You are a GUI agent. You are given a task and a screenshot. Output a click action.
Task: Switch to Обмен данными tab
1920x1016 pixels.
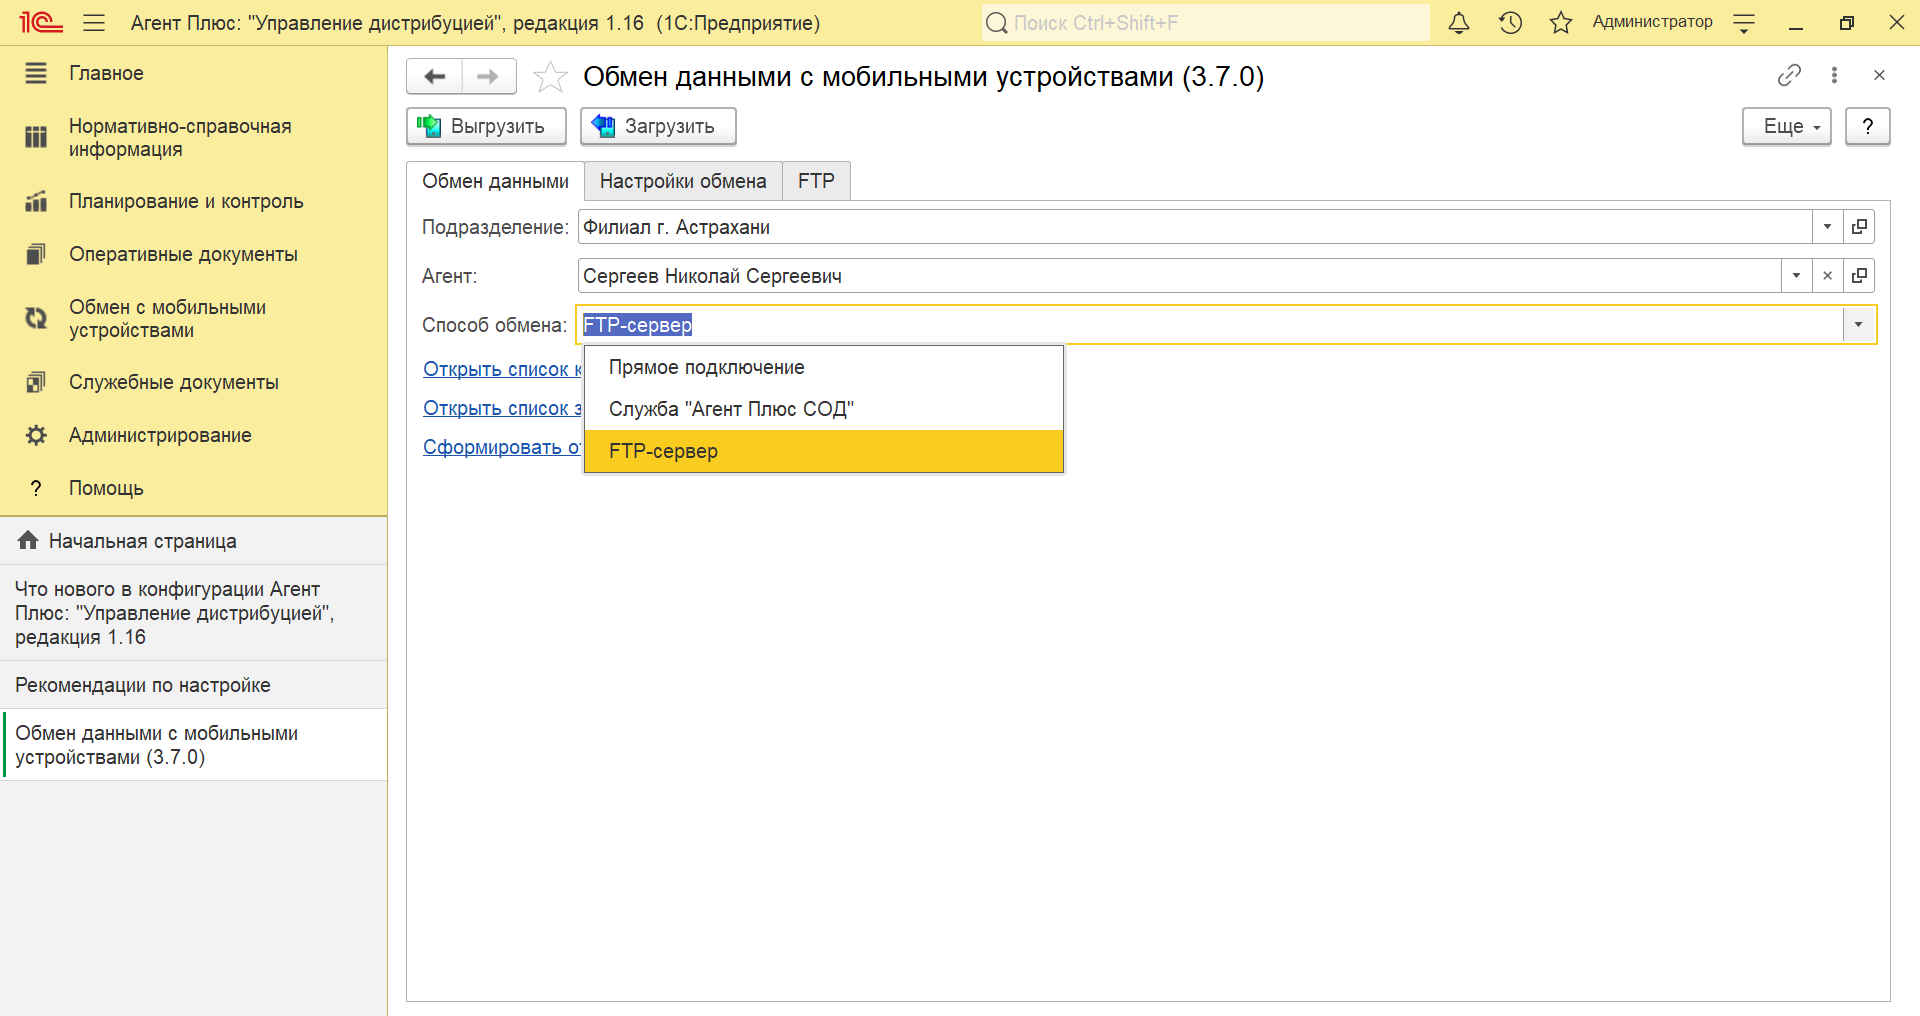[x=495, y=181]
